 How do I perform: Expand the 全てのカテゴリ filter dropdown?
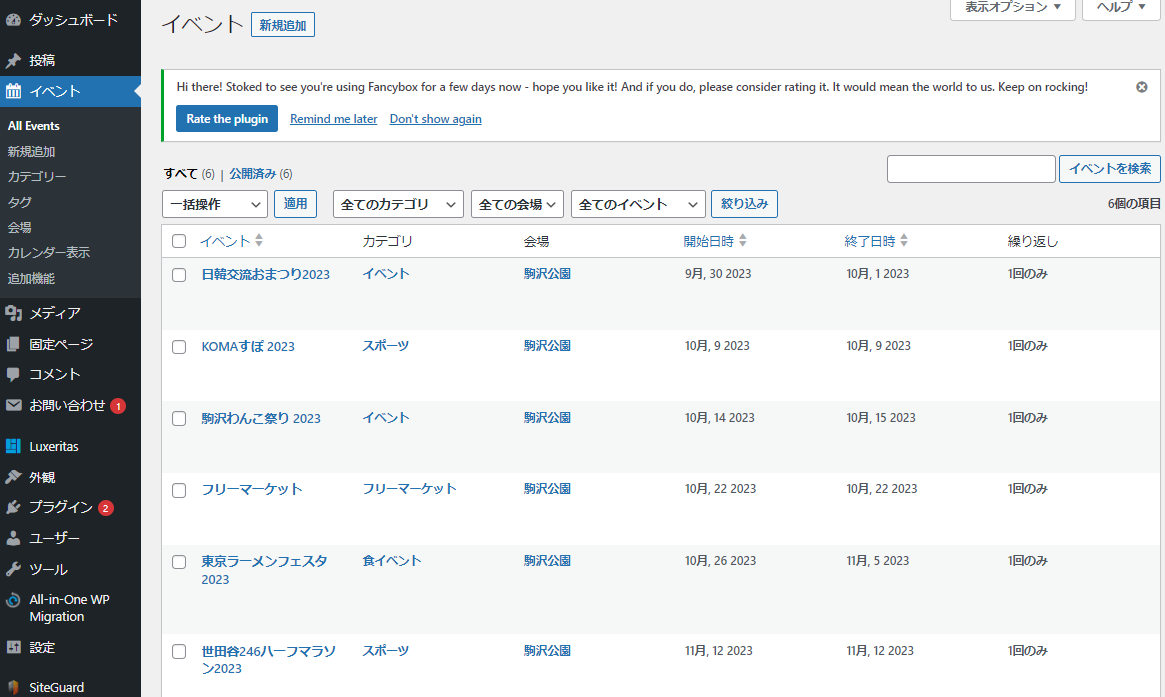point(397,204)
